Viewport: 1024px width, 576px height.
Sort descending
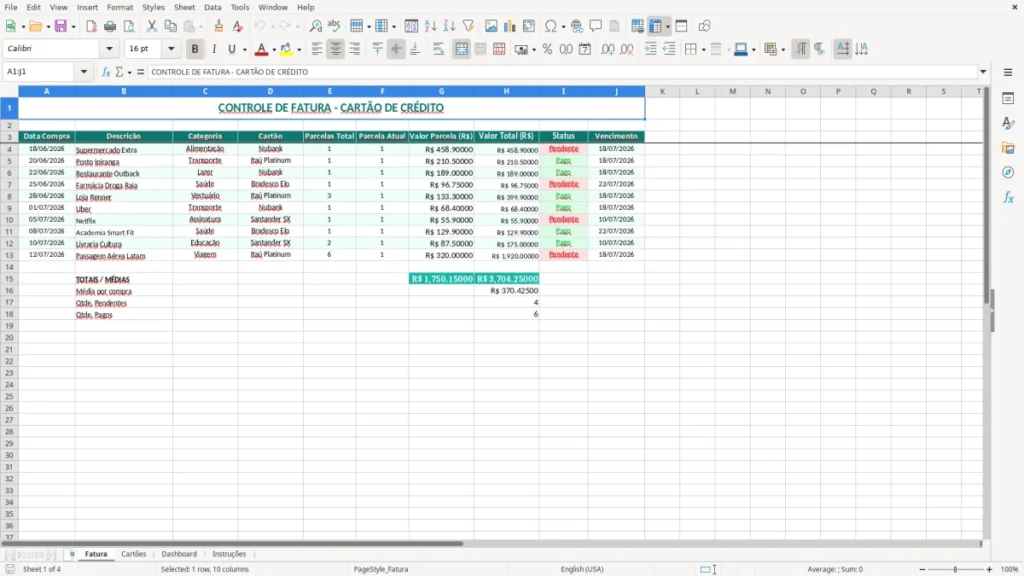[x=449, y=26]
